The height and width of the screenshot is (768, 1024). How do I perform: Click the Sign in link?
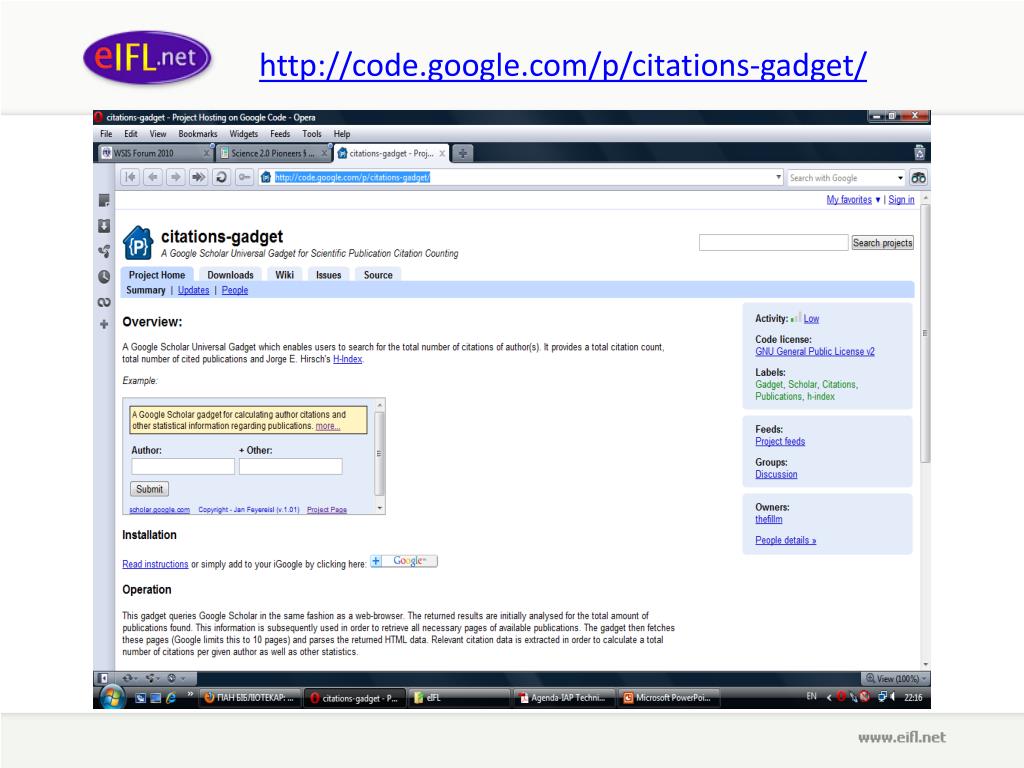tap(901, 200)
